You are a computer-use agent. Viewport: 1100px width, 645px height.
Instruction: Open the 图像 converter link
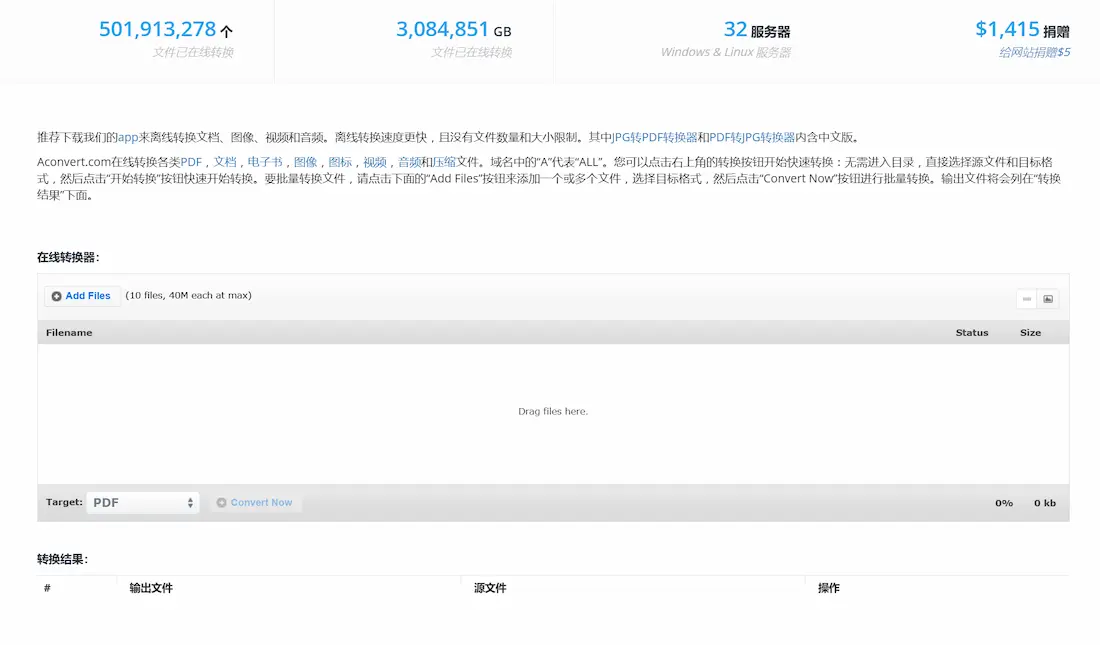click(305, 162)
